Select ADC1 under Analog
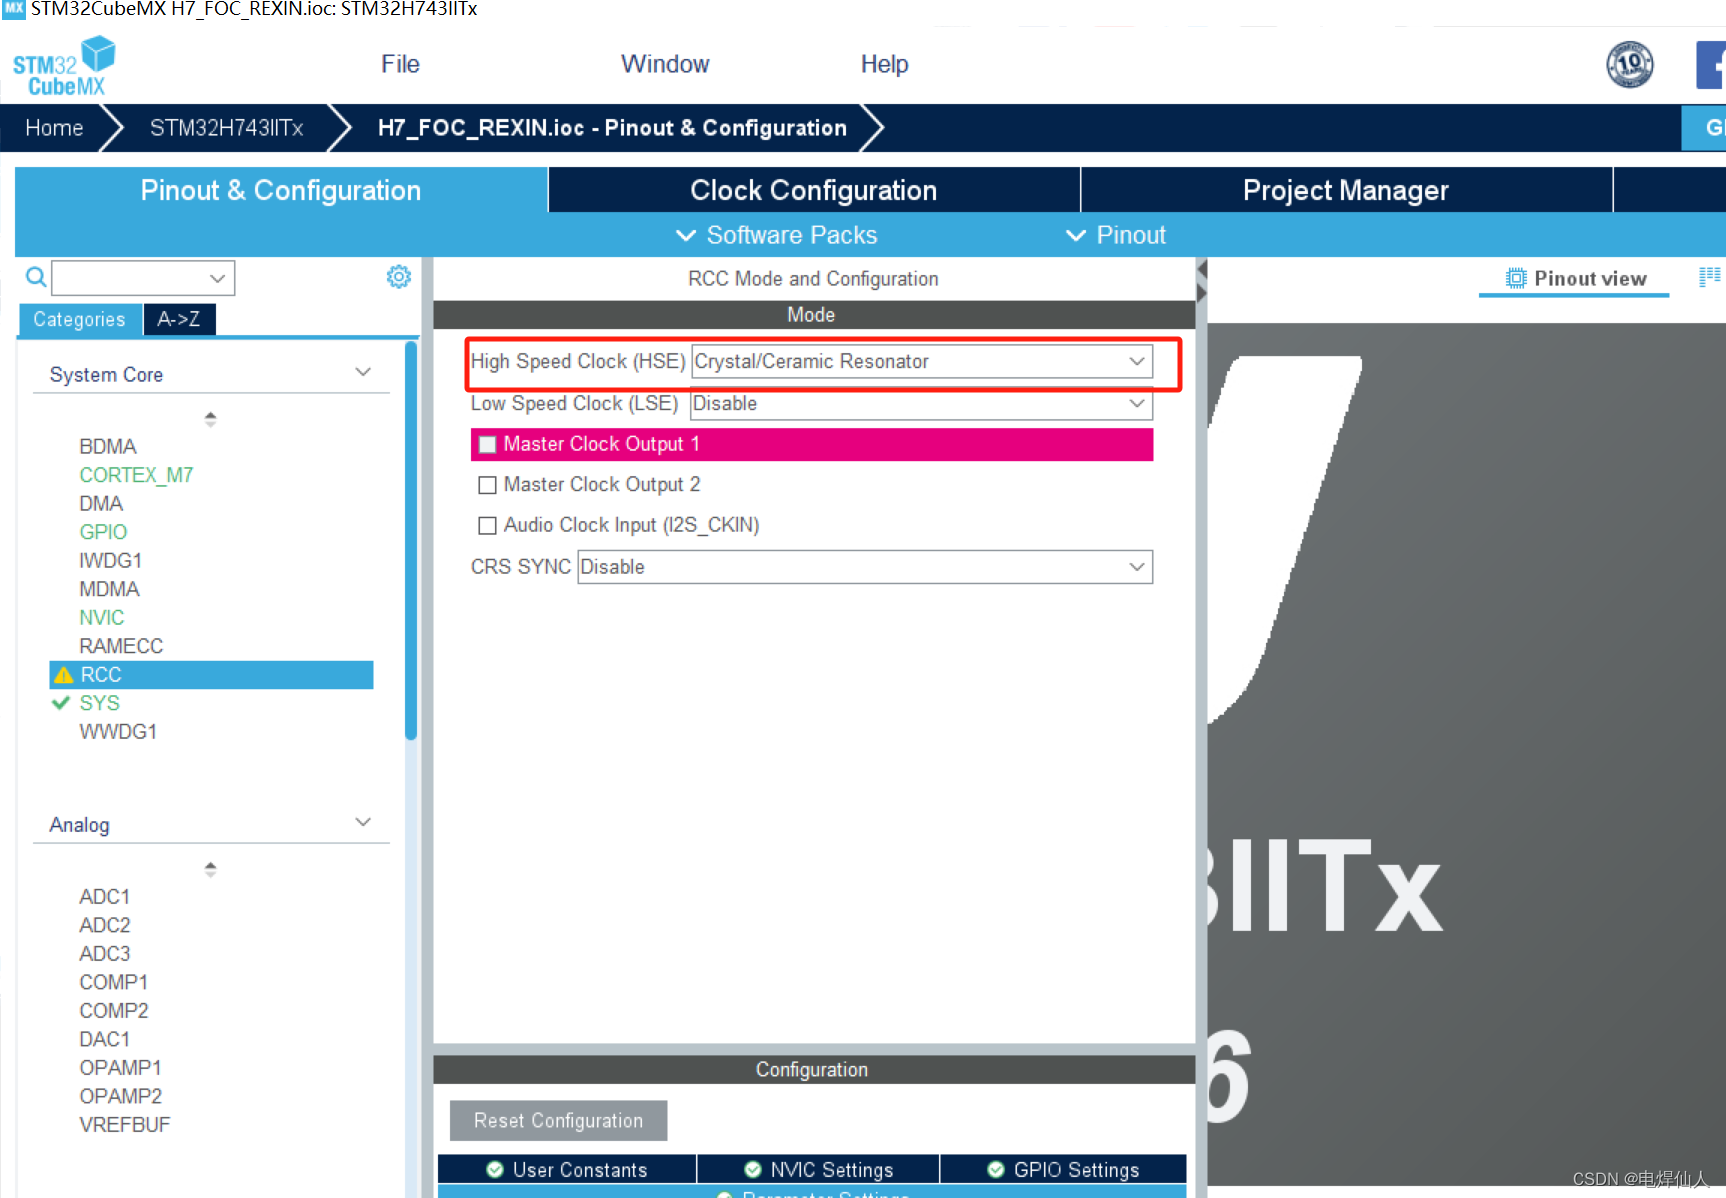This screenshot has height=1198, width=1726. point(105,897)
